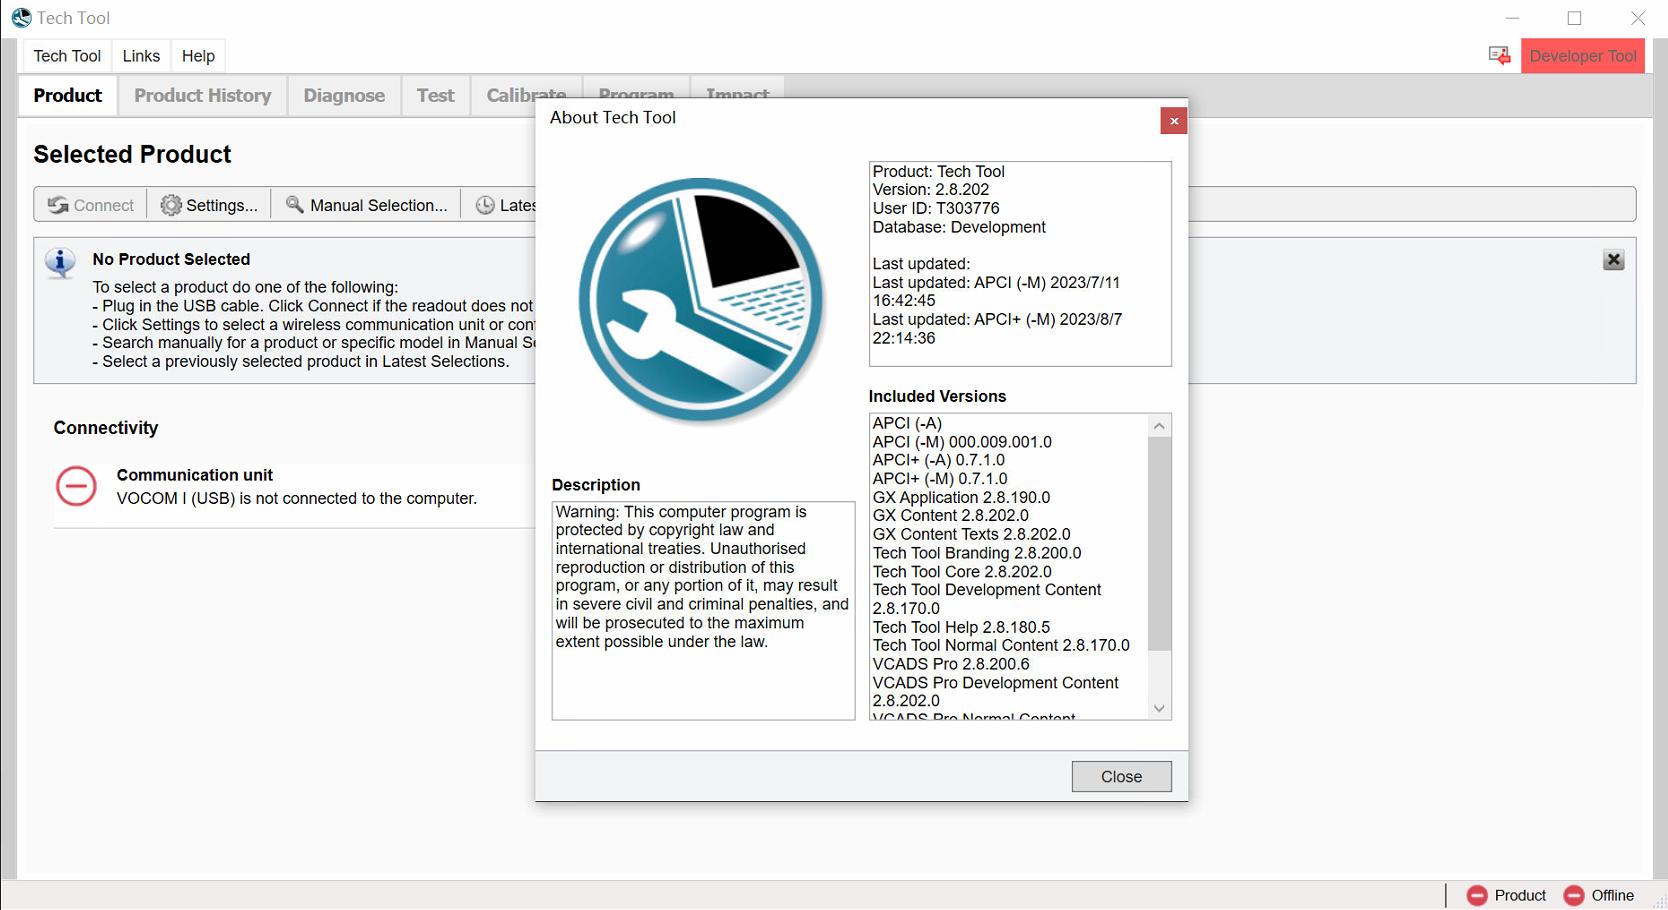Open the report submission icon near Developer Tool
Image resolution: width=1668 pixels, height=910 pixels.
1498,55
